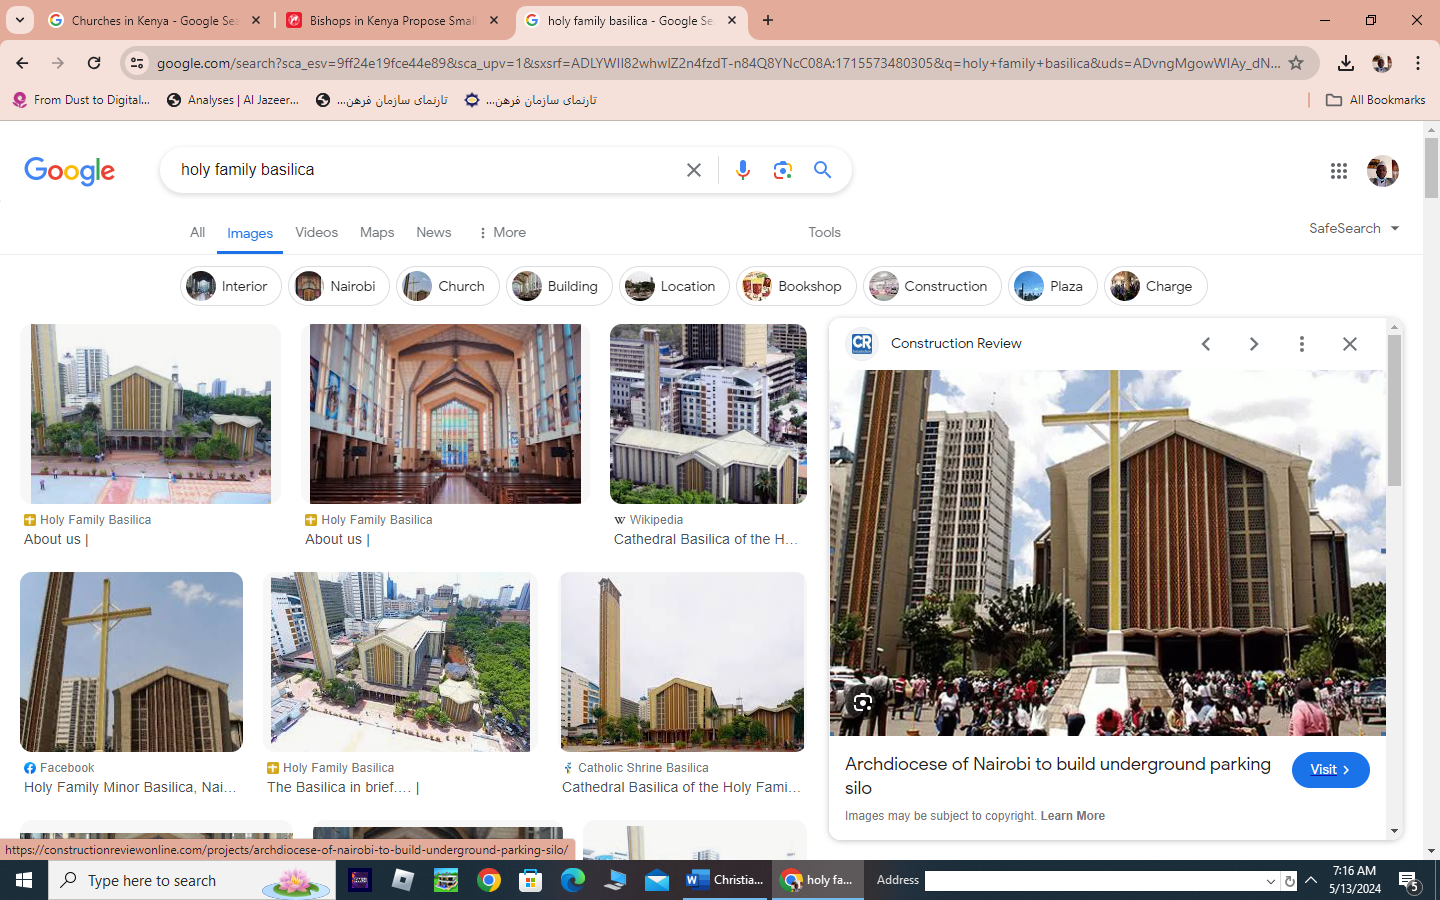The width and height of the screenshot is (1440, 900).
Task: Open Tools filter options
Action: [x=824, y=232]
